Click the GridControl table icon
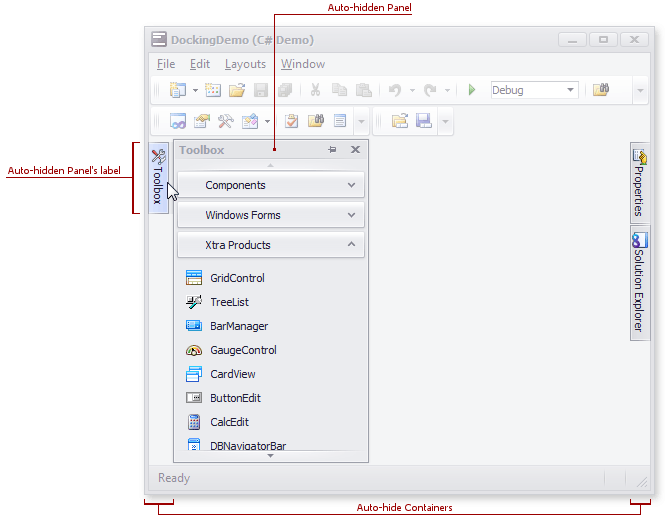The height and width of the screenshot is (517, 665). (x=194, y=278)
